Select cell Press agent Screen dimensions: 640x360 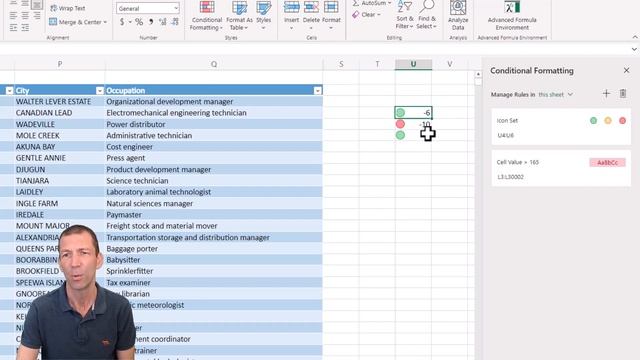[x=214, y=158]
